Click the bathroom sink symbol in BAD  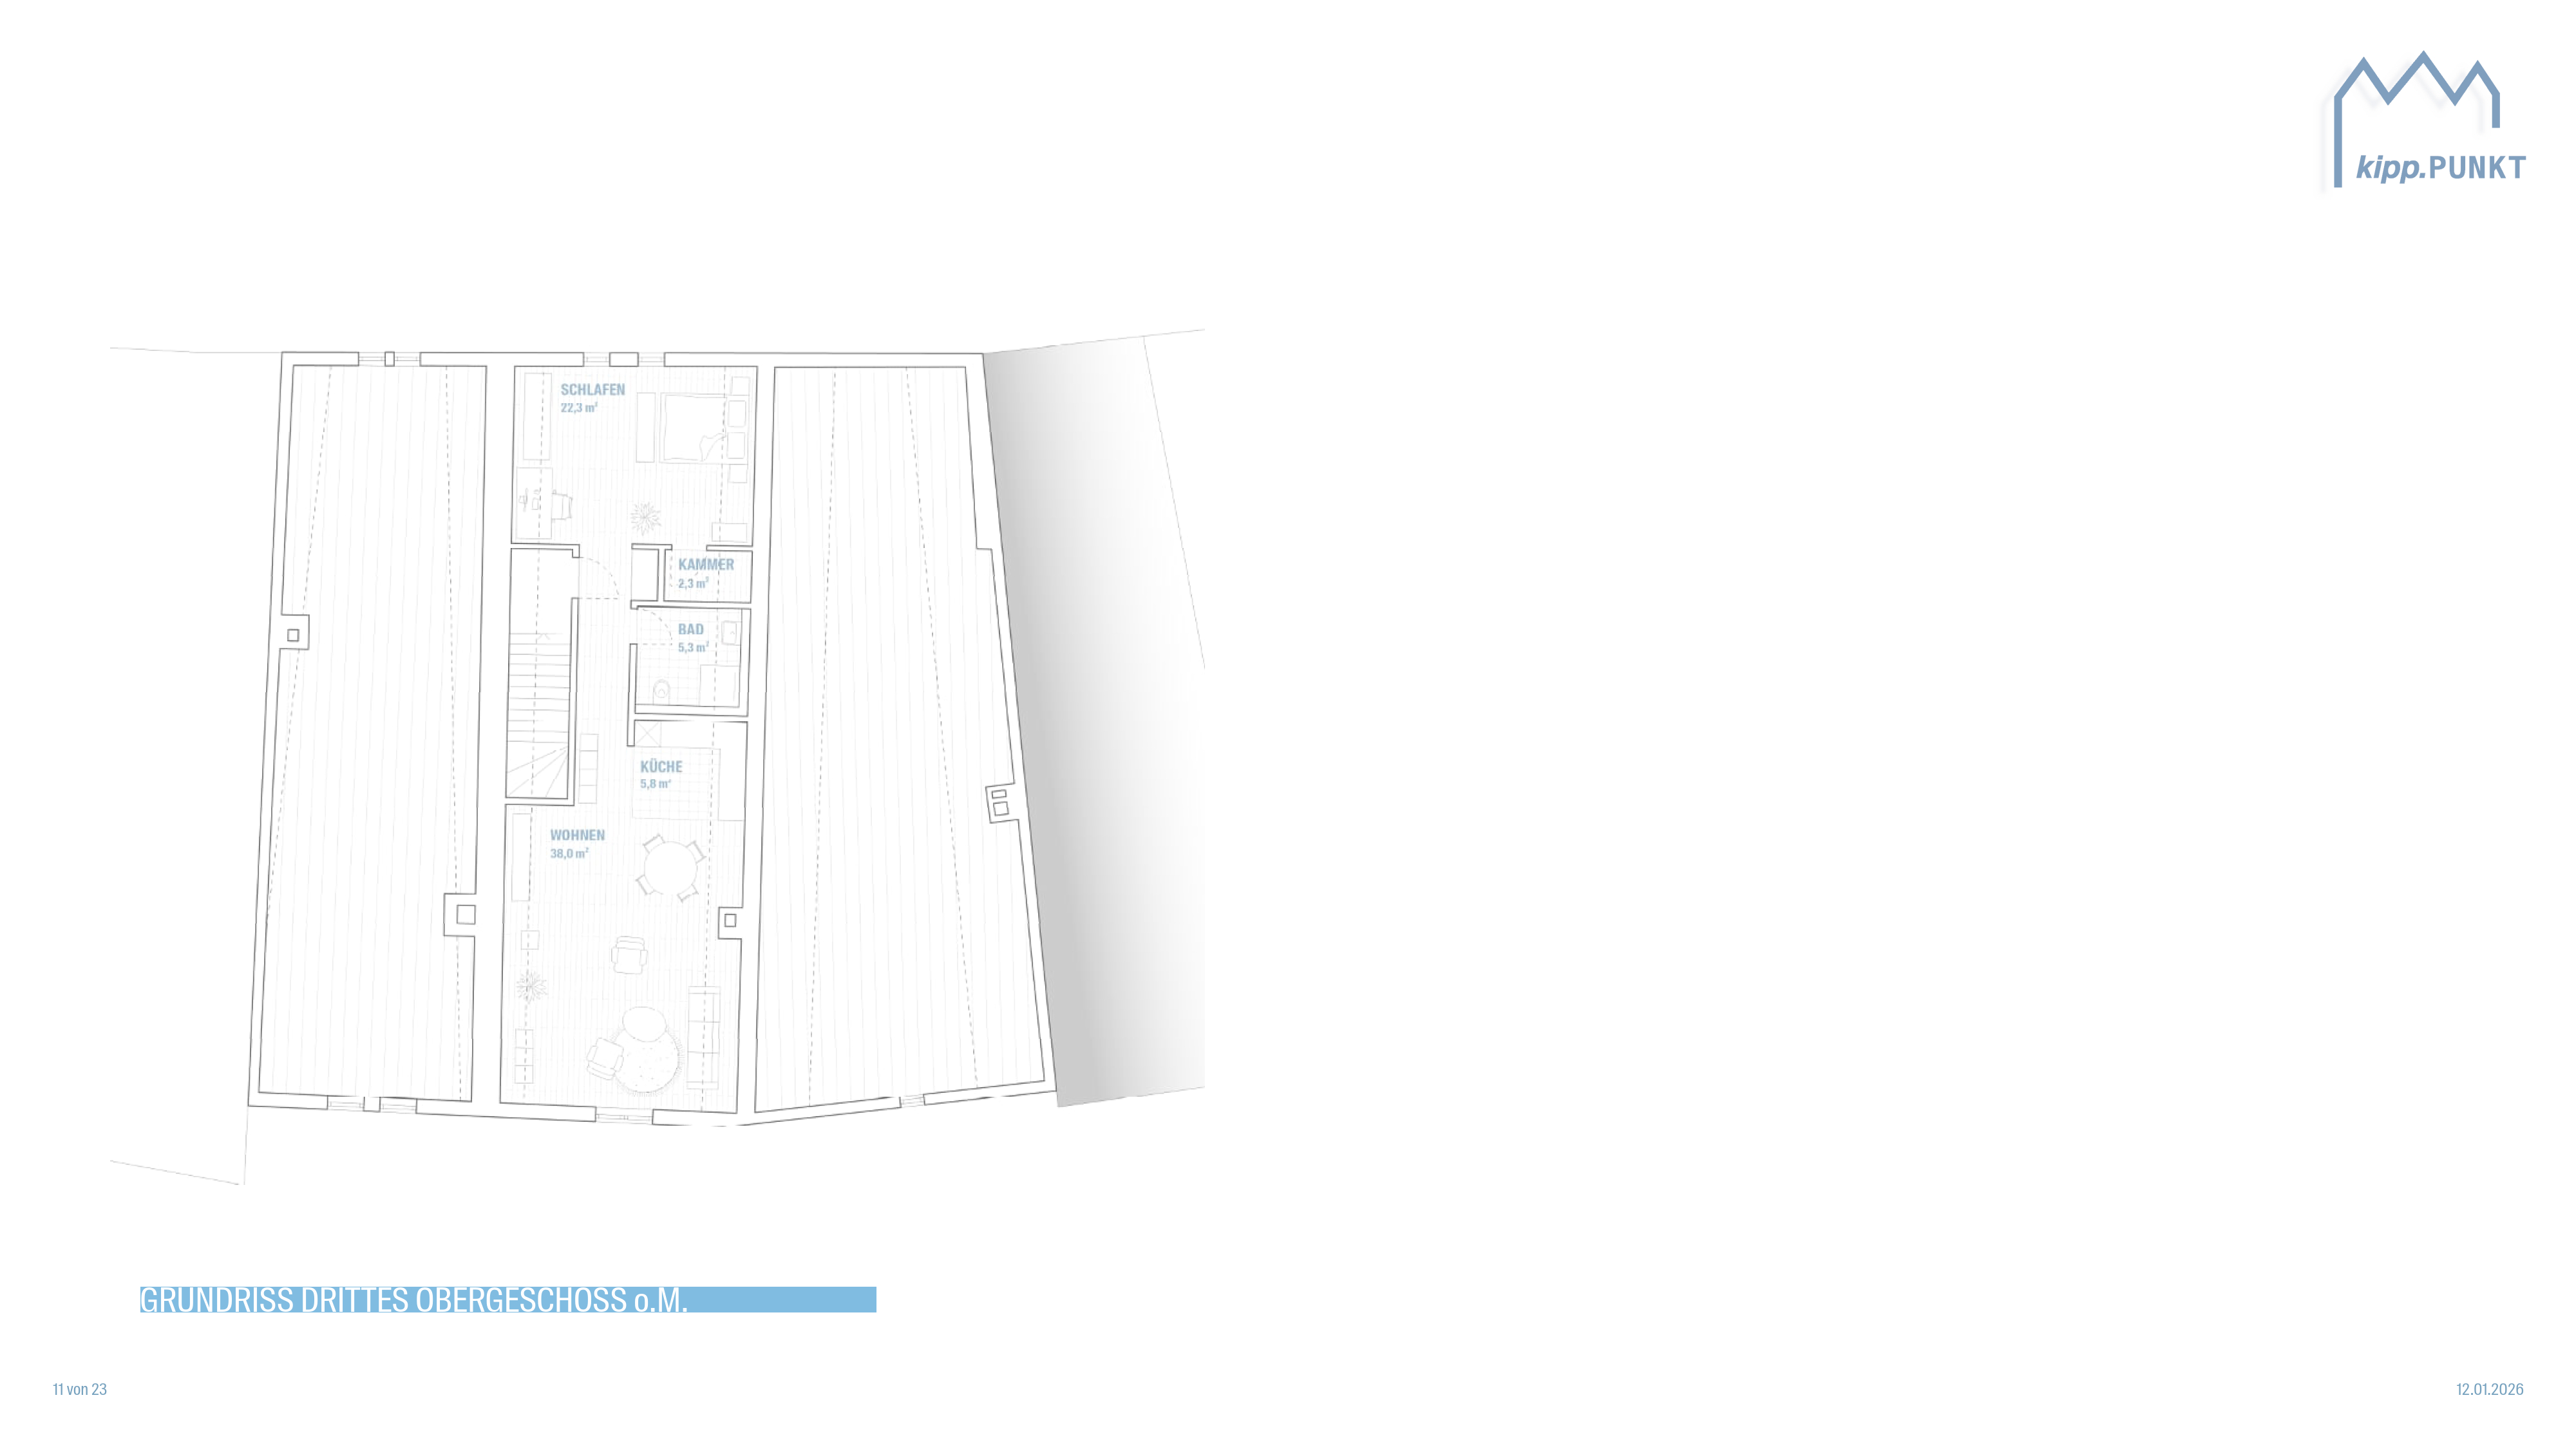(730, 632)
